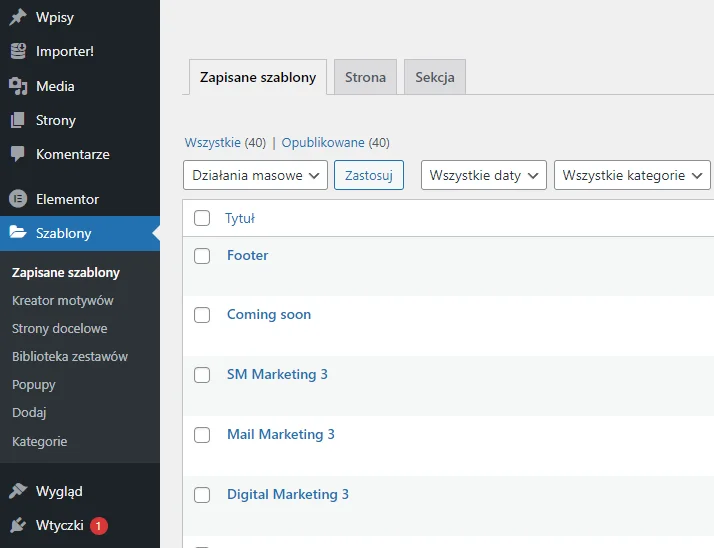Screen dimensions: 714x548
Task: Click the Komentarze speech bubble icon
Action: (x=18, y=154)
